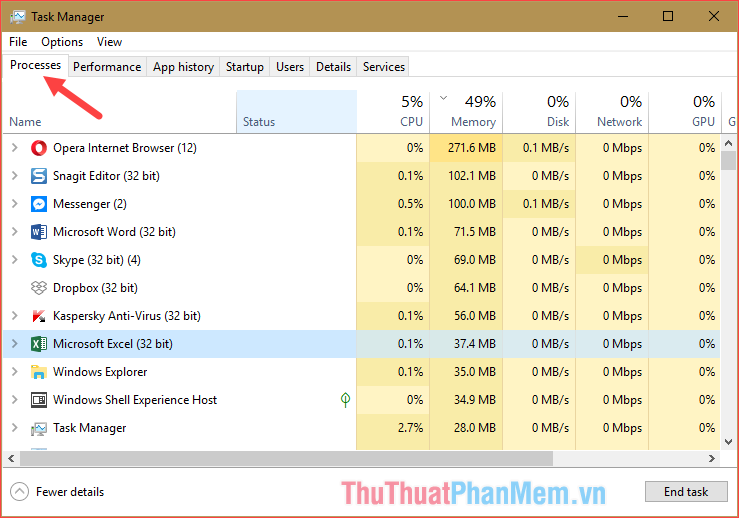This screenshot has height=518, width=739.
Task: Expand the Windows Shell Experience Host group
Action: coord(15,400)
